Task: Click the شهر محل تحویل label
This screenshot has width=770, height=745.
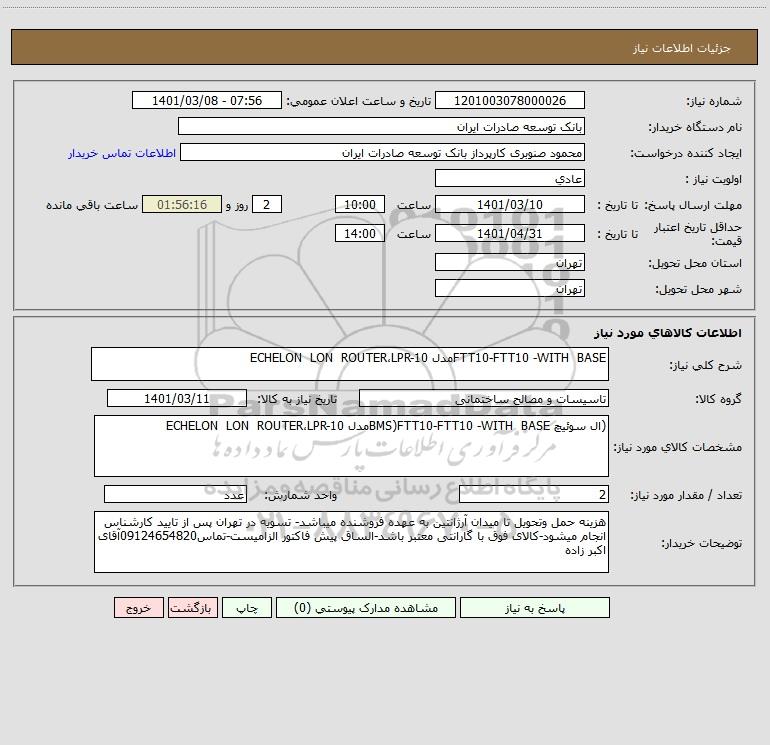Action: pyautogui.click(x=699, y=289)
